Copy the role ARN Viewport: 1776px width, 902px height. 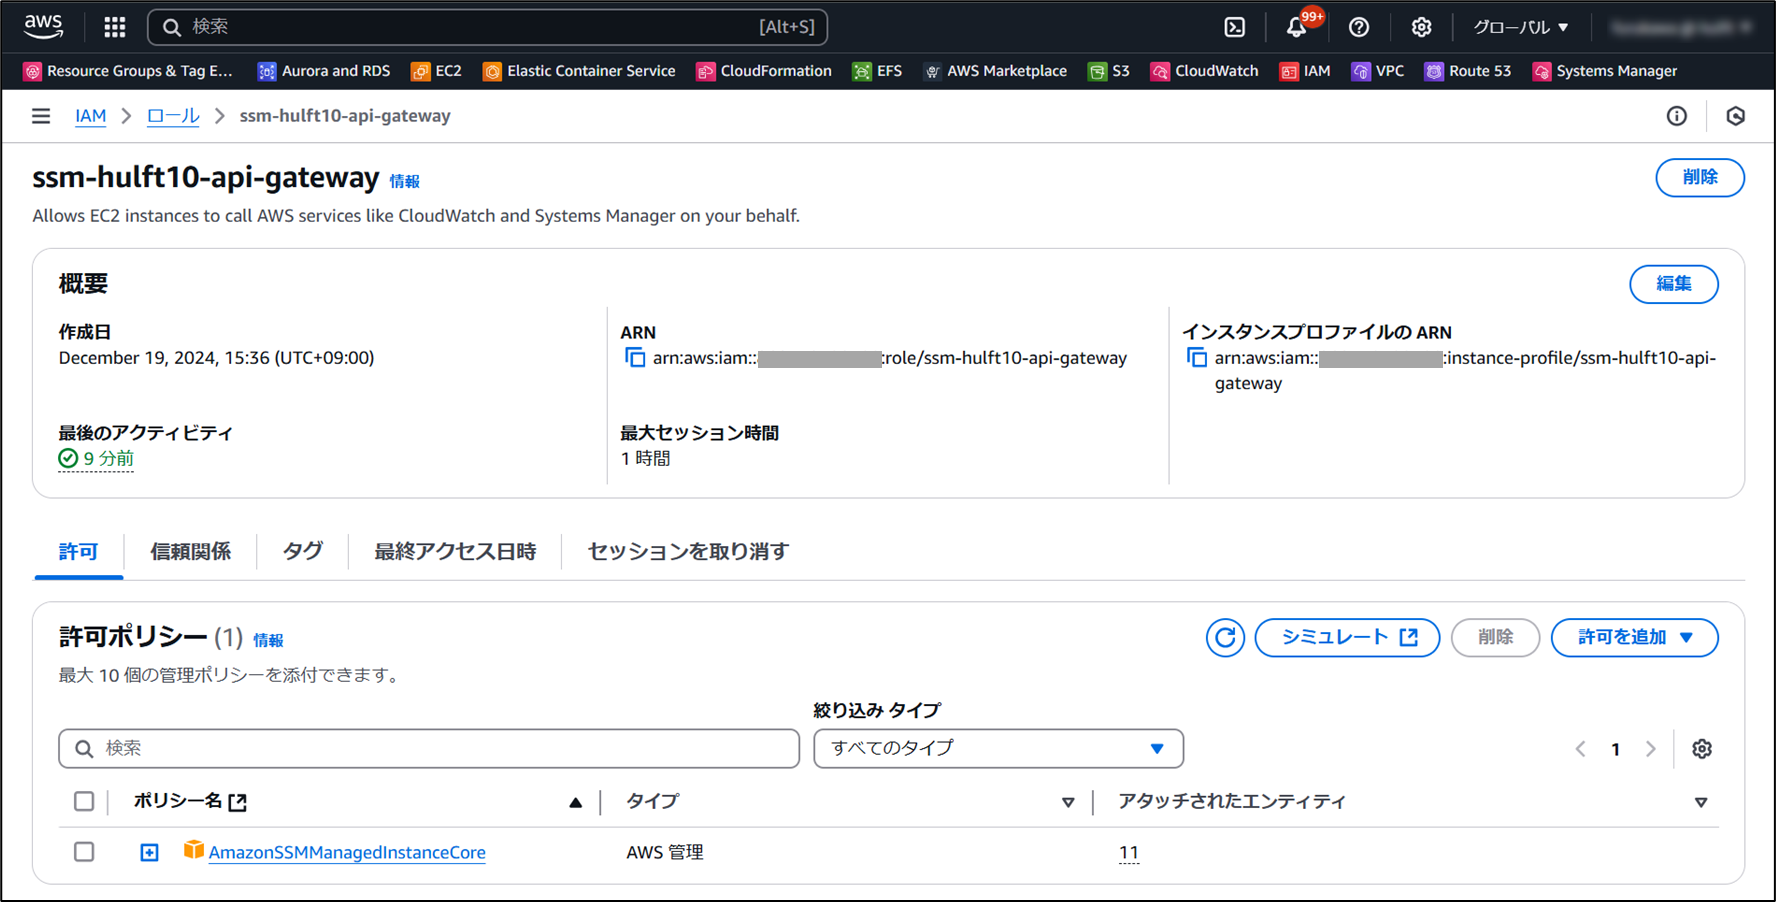click(635, 358)
